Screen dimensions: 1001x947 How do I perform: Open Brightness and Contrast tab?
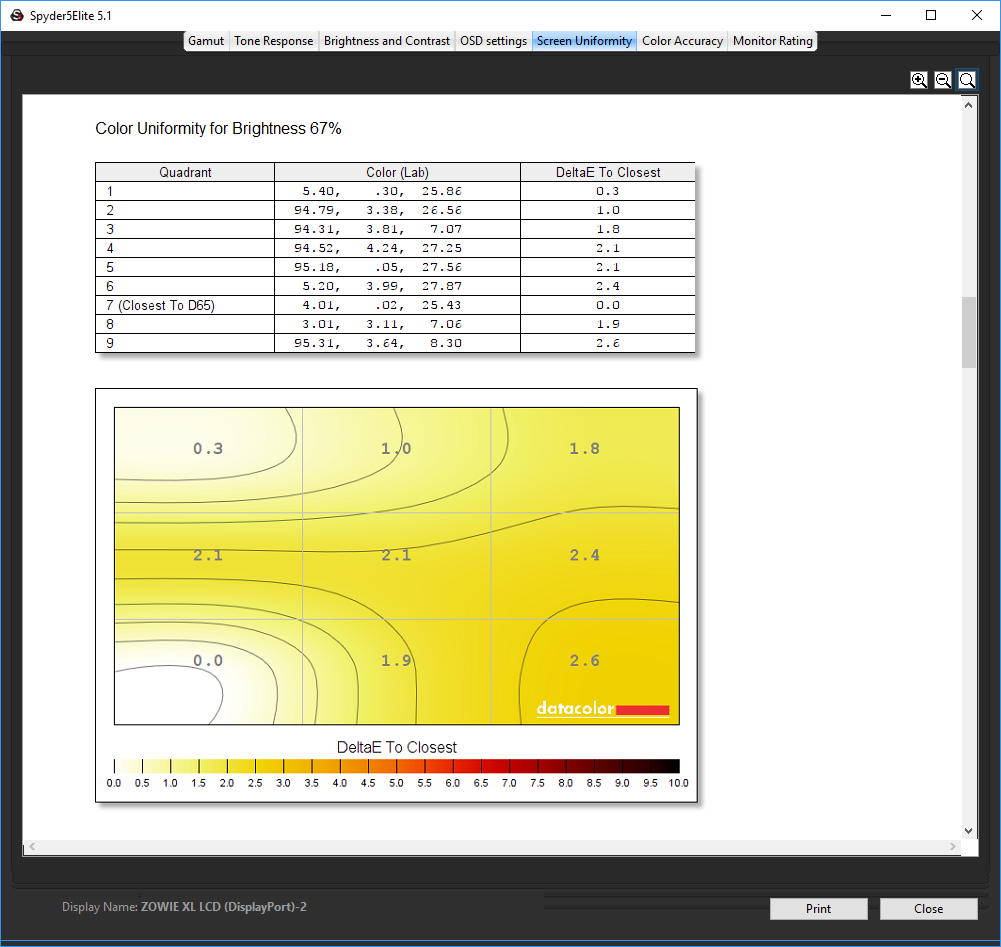click(386, 41)
